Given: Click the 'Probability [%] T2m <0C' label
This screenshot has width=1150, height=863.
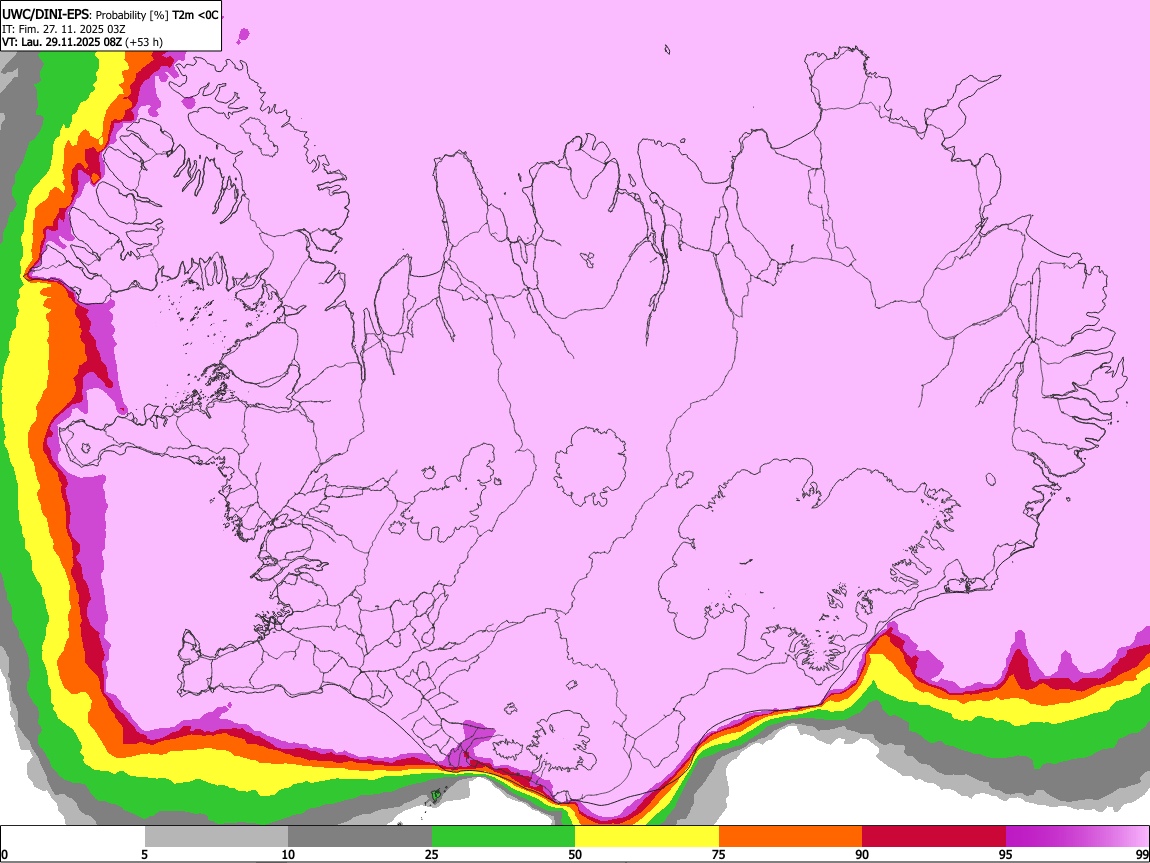Looking at the screenshot, I should (157, 15).
